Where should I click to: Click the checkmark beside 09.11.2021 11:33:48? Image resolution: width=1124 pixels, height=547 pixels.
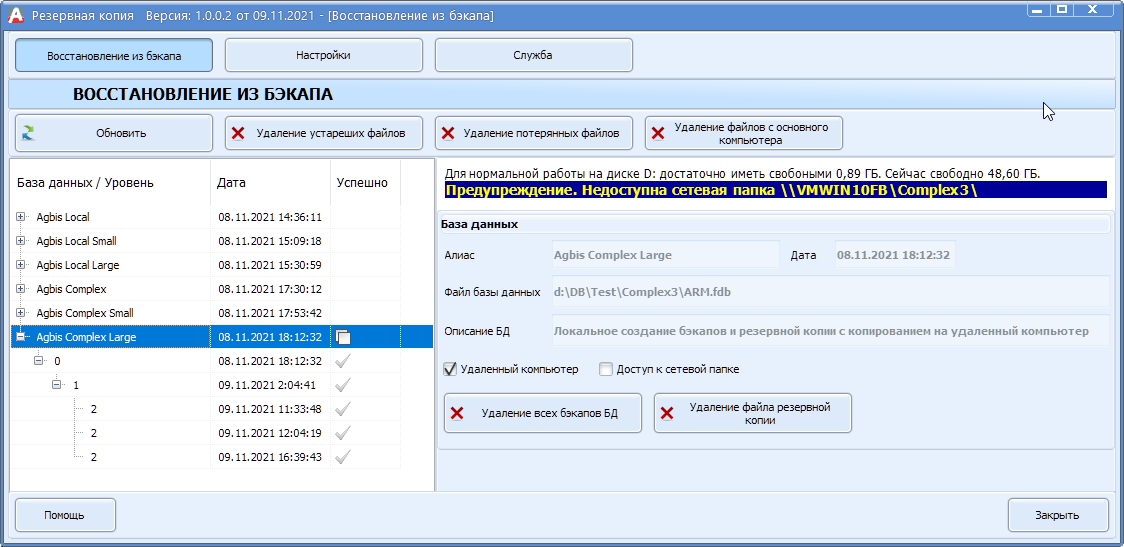(343, 409)
